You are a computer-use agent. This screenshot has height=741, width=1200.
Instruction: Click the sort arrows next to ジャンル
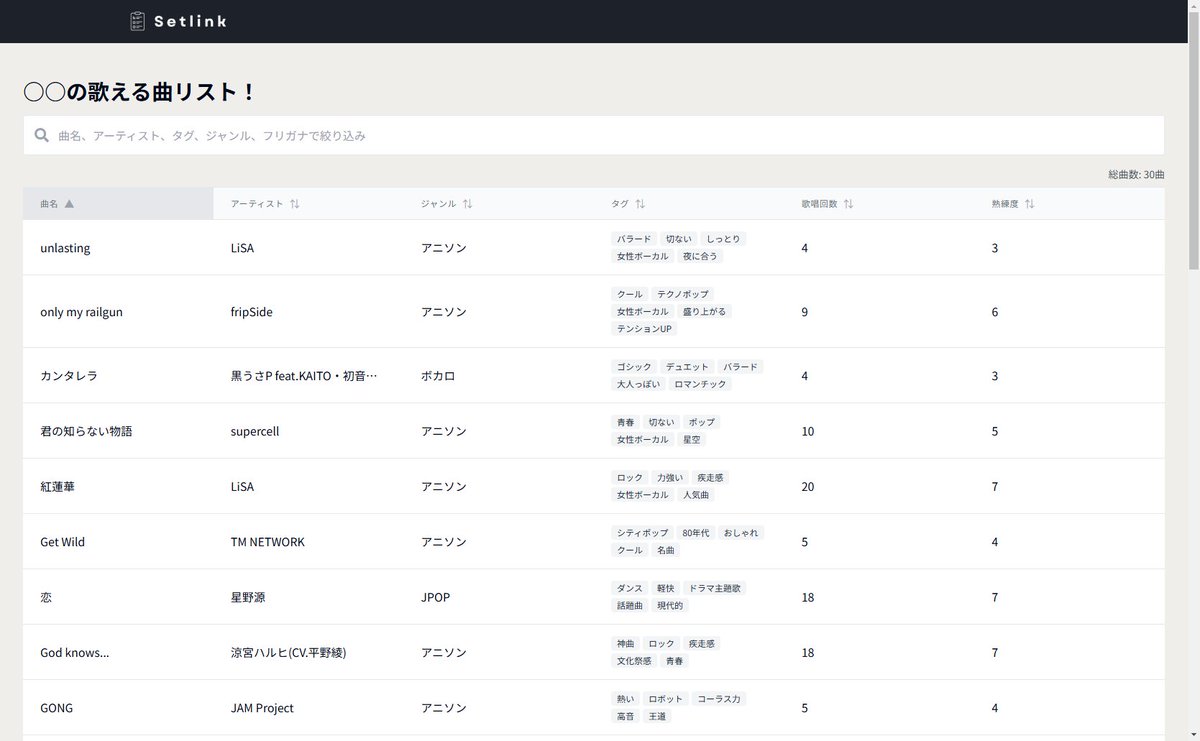pyautogui.click(x=467, y=204)
